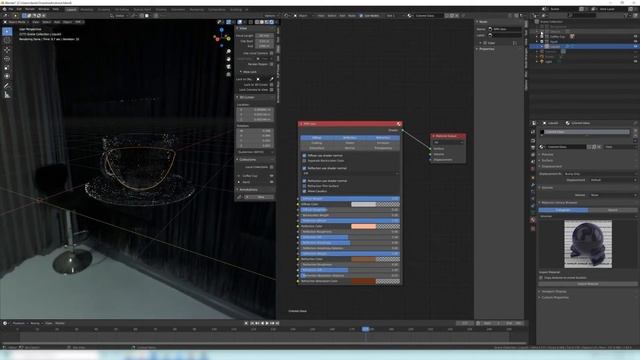Play animation from timeline controls
The width and height of the screenshot is (640, 360).
pyautogui.click(x=267, y=323)
